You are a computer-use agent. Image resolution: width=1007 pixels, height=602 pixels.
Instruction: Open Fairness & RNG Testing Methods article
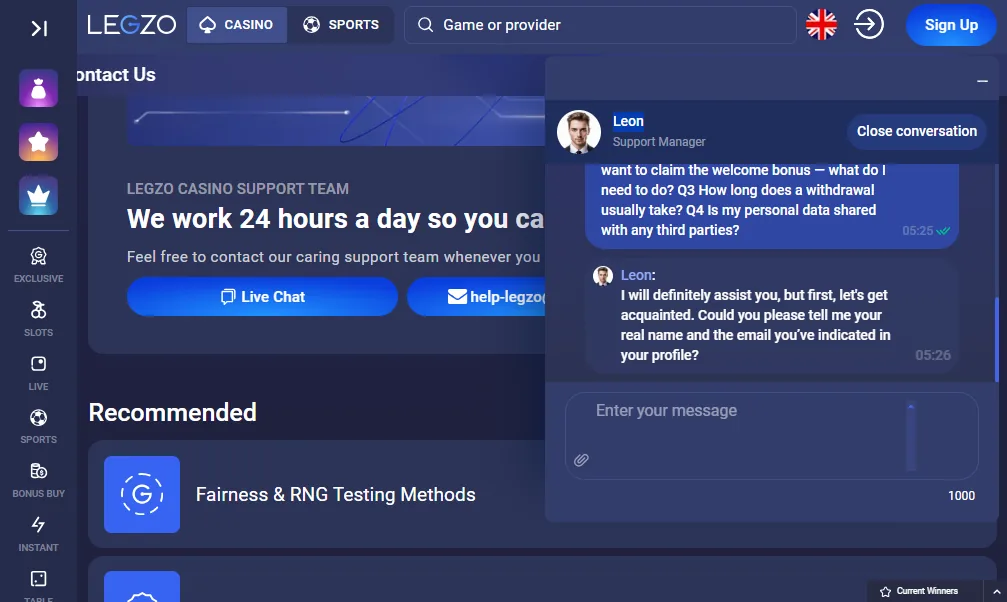click(x=335, y=495)
